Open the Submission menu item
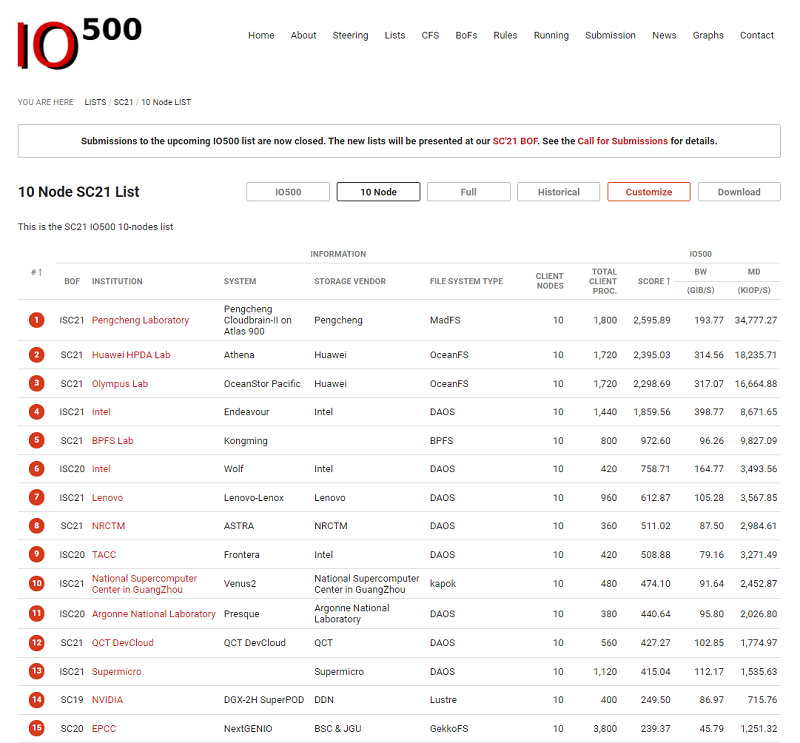The width and height of the screenshot is (800, 743). point(610,35)
